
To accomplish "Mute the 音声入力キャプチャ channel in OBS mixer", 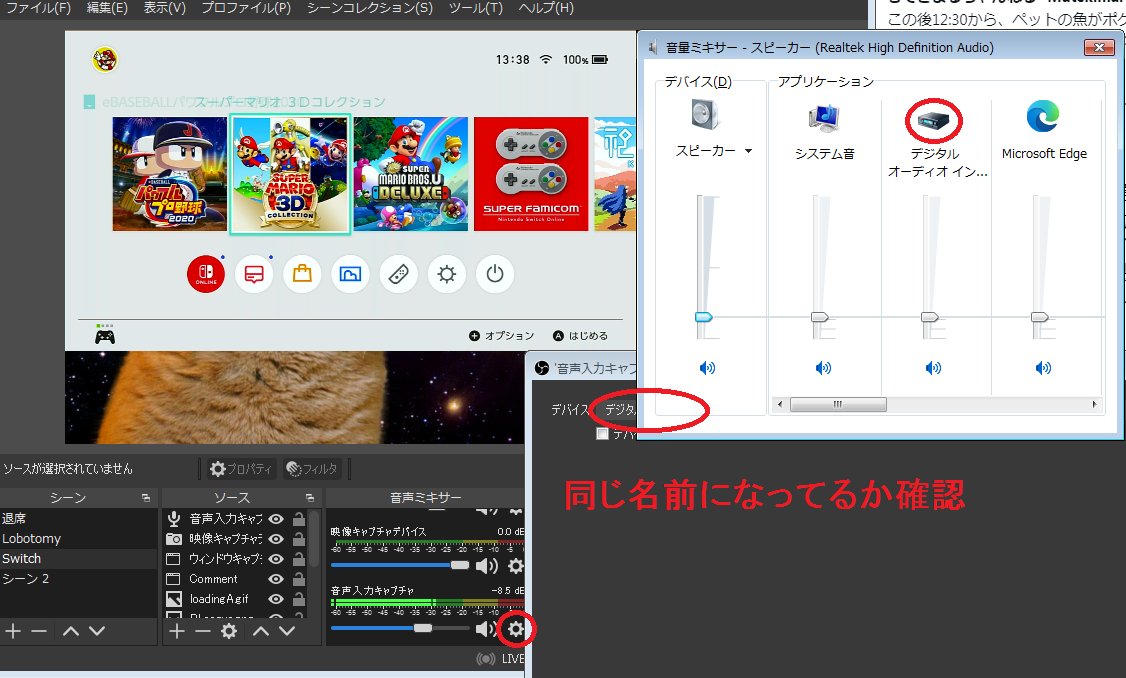I will coord(485,630).
